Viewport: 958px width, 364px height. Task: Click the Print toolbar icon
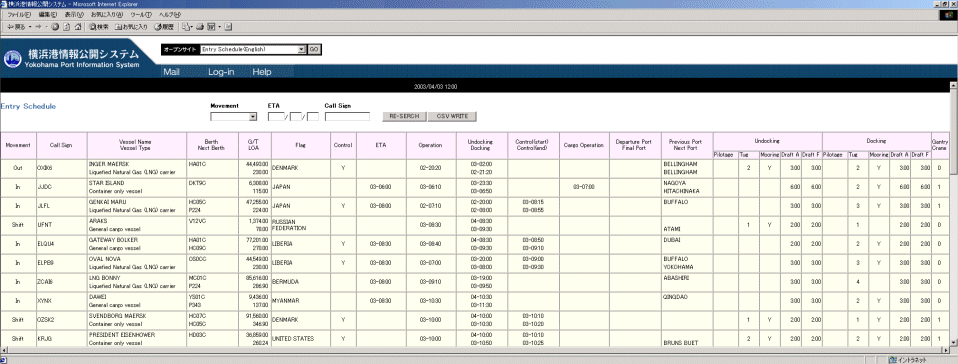200,27
